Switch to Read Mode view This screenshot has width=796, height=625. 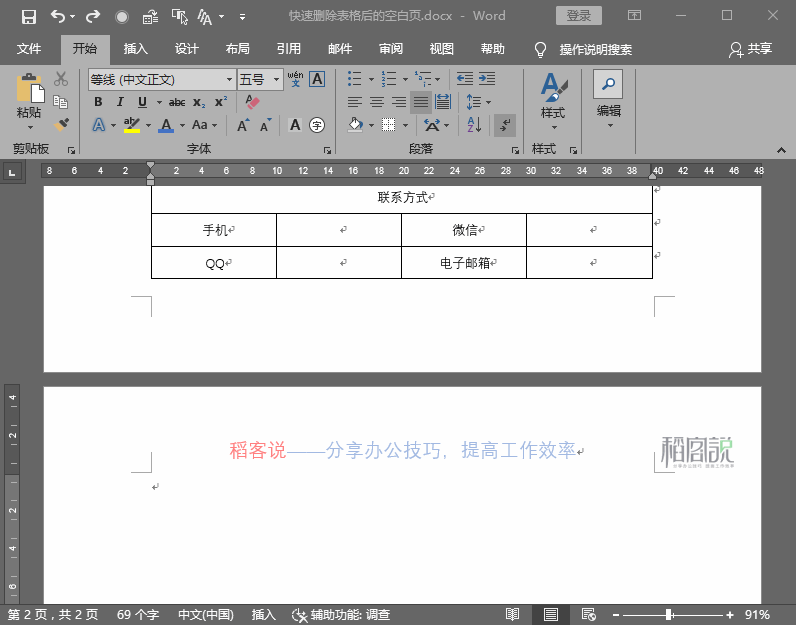point(512,614)
